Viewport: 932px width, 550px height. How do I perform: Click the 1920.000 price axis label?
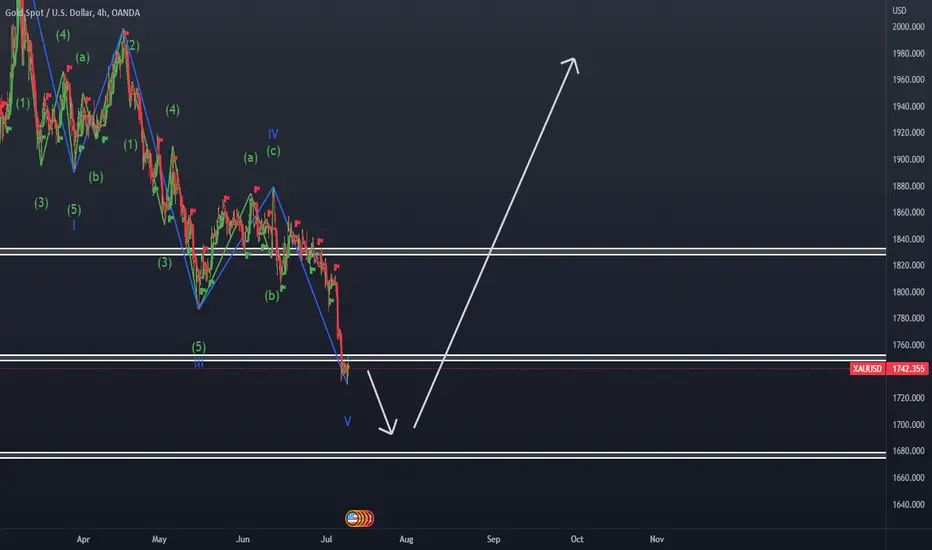pyautogui.click(x=908, y=133)
